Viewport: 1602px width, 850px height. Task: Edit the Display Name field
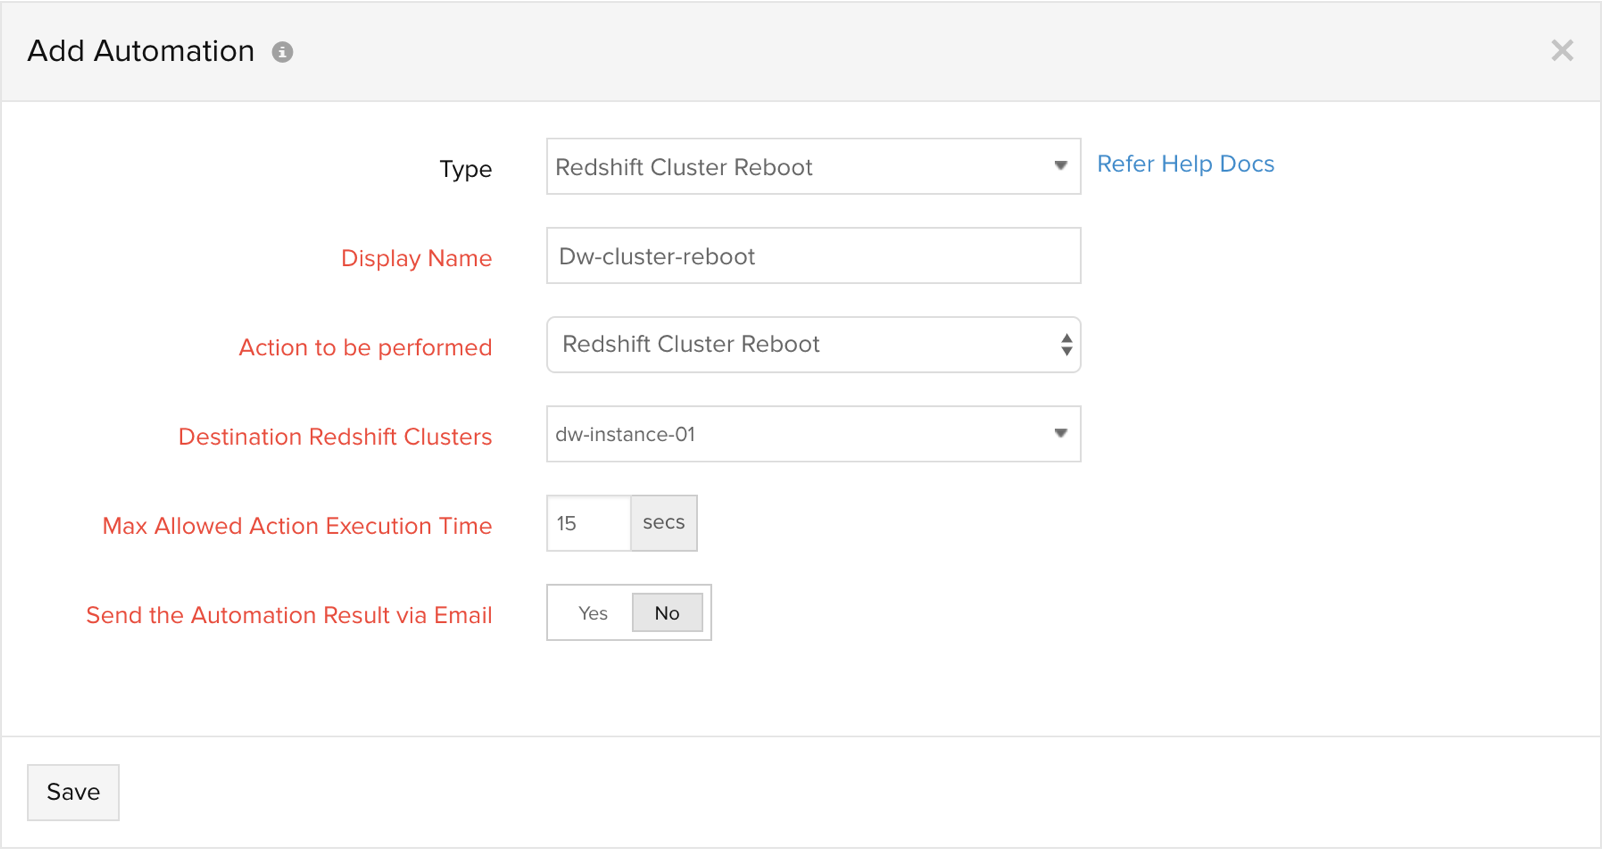(813, 256)
